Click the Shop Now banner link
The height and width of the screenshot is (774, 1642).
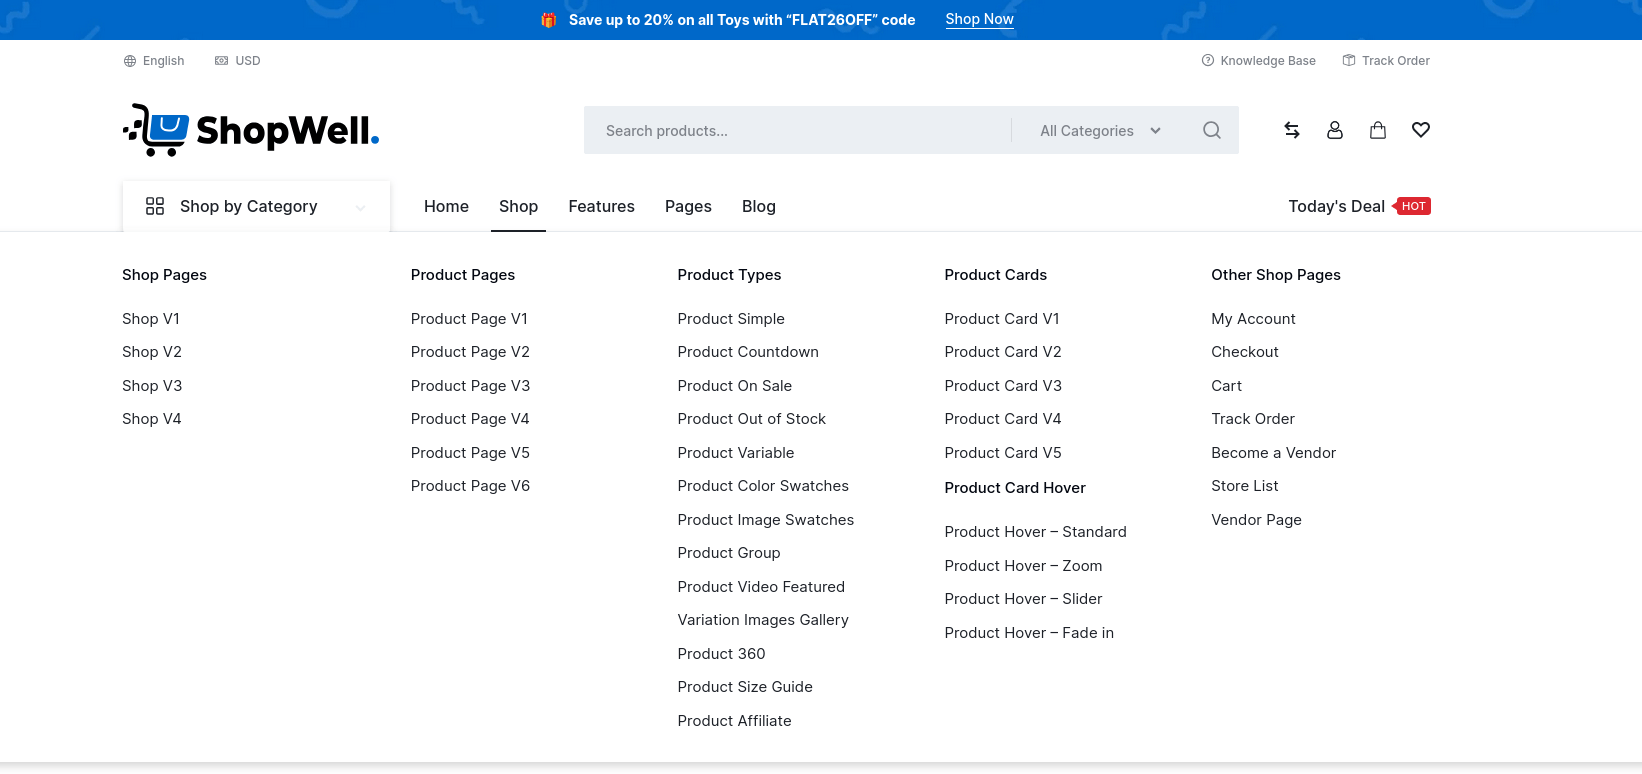pyautogui.click(x=980, y=19)
